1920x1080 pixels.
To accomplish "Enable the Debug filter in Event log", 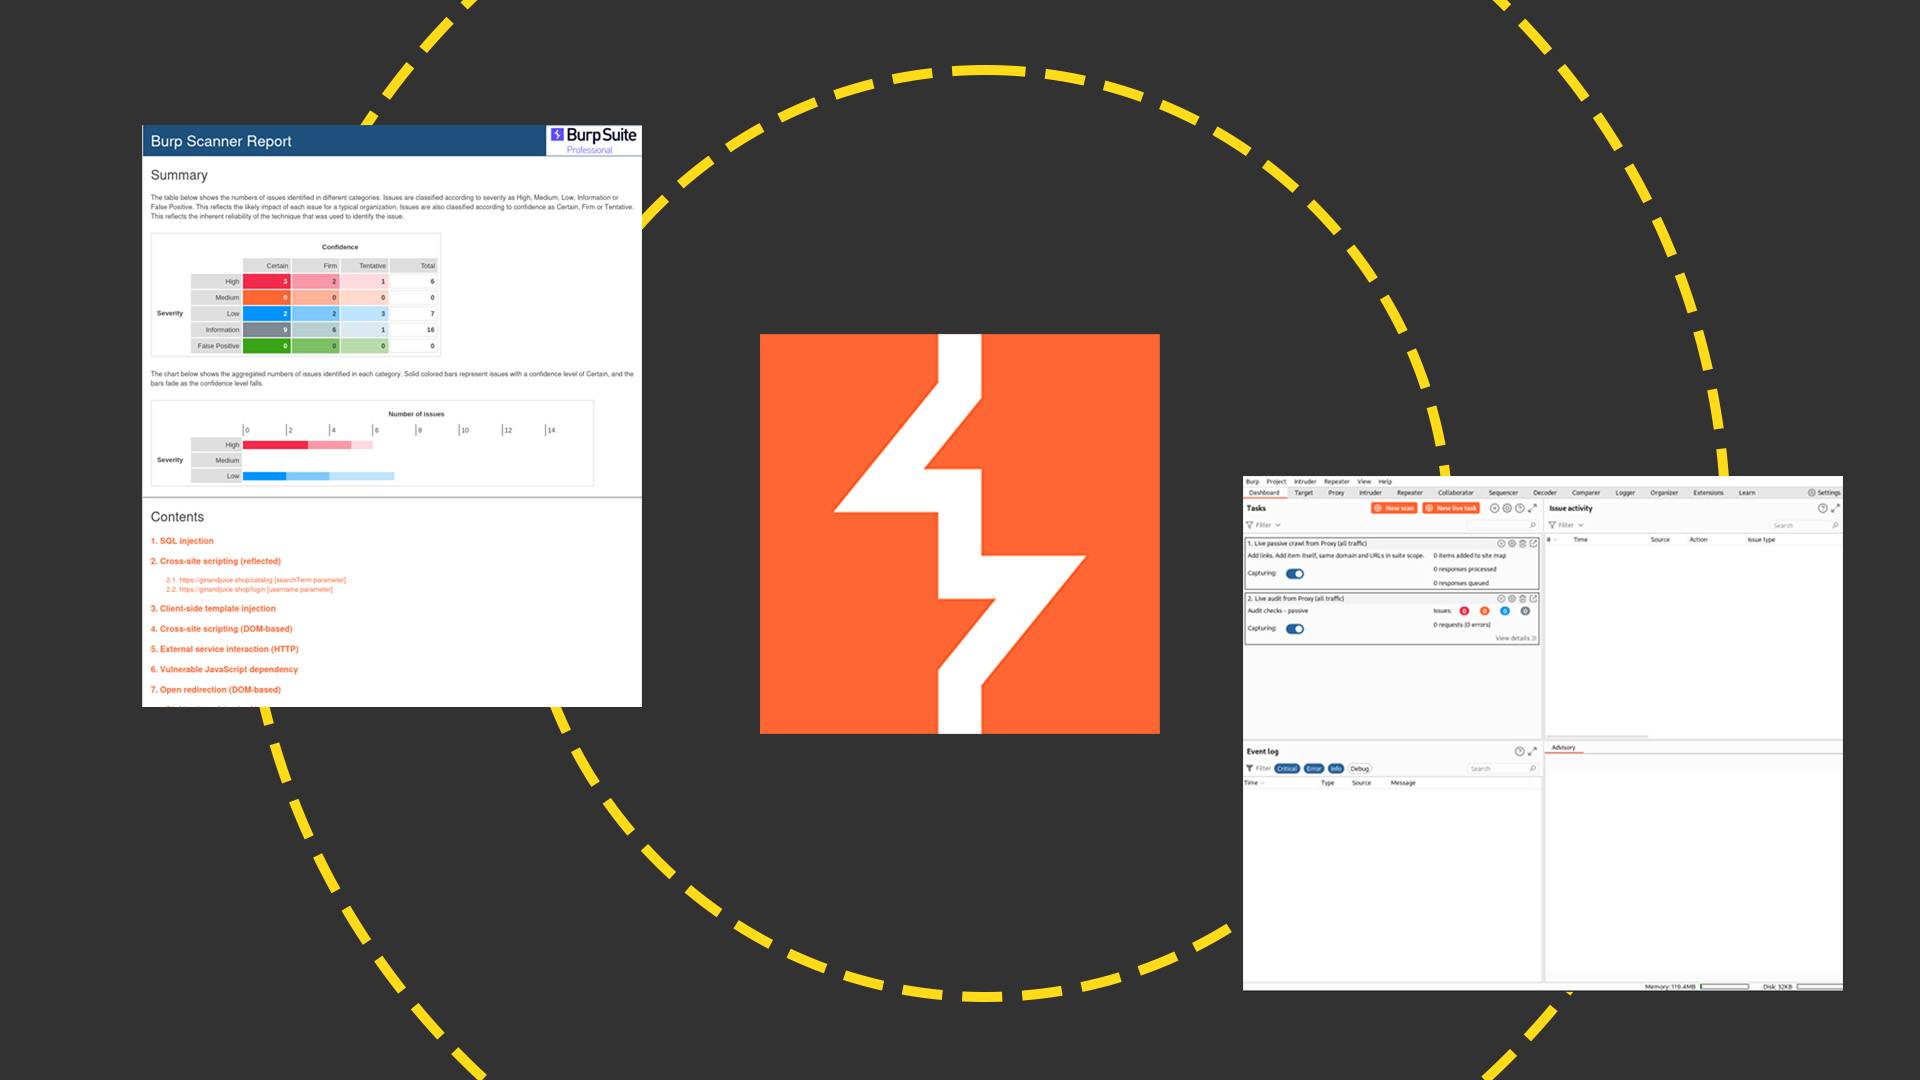I will [x=1360, y=769].
